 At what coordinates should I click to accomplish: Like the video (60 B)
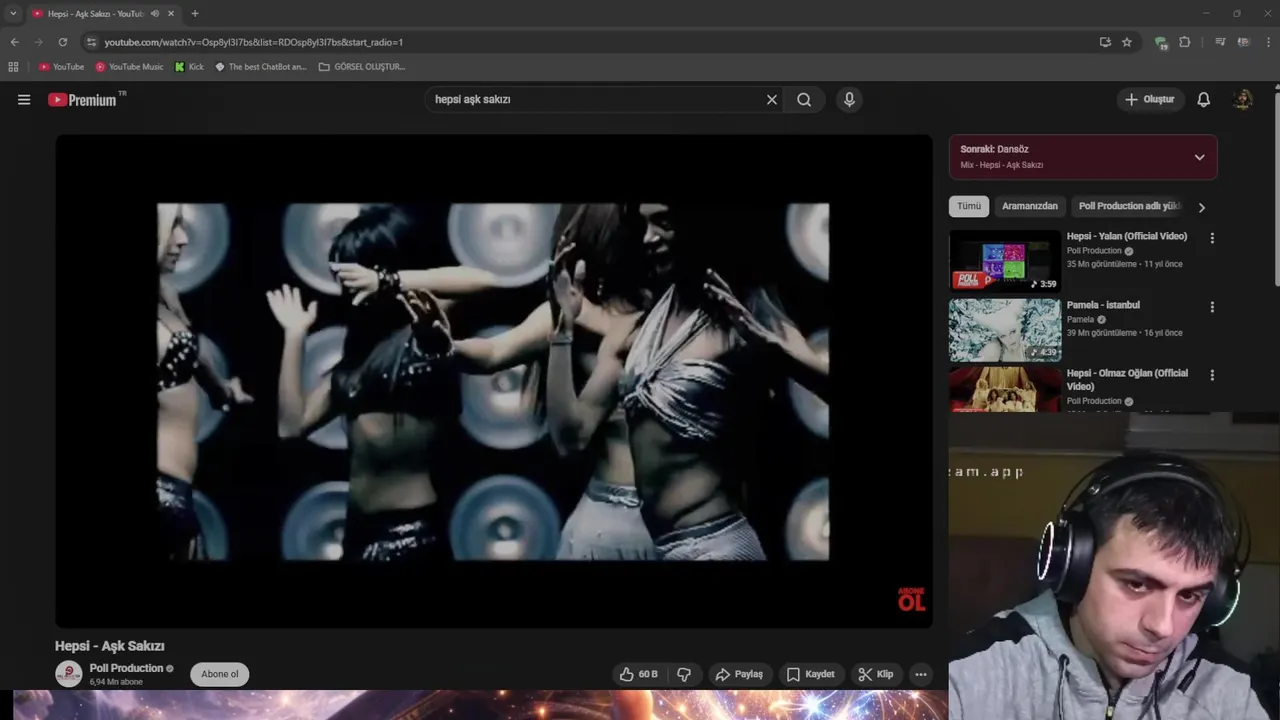(638, 675)
